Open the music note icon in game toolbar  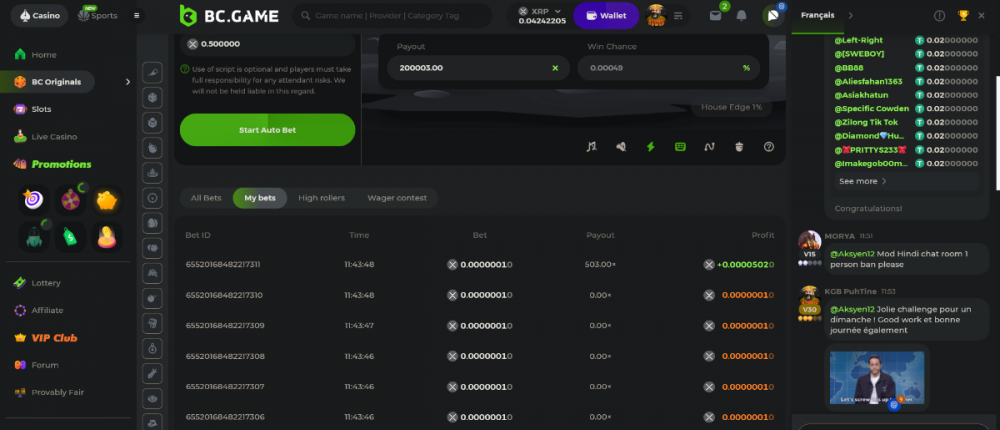coord(591,146)
